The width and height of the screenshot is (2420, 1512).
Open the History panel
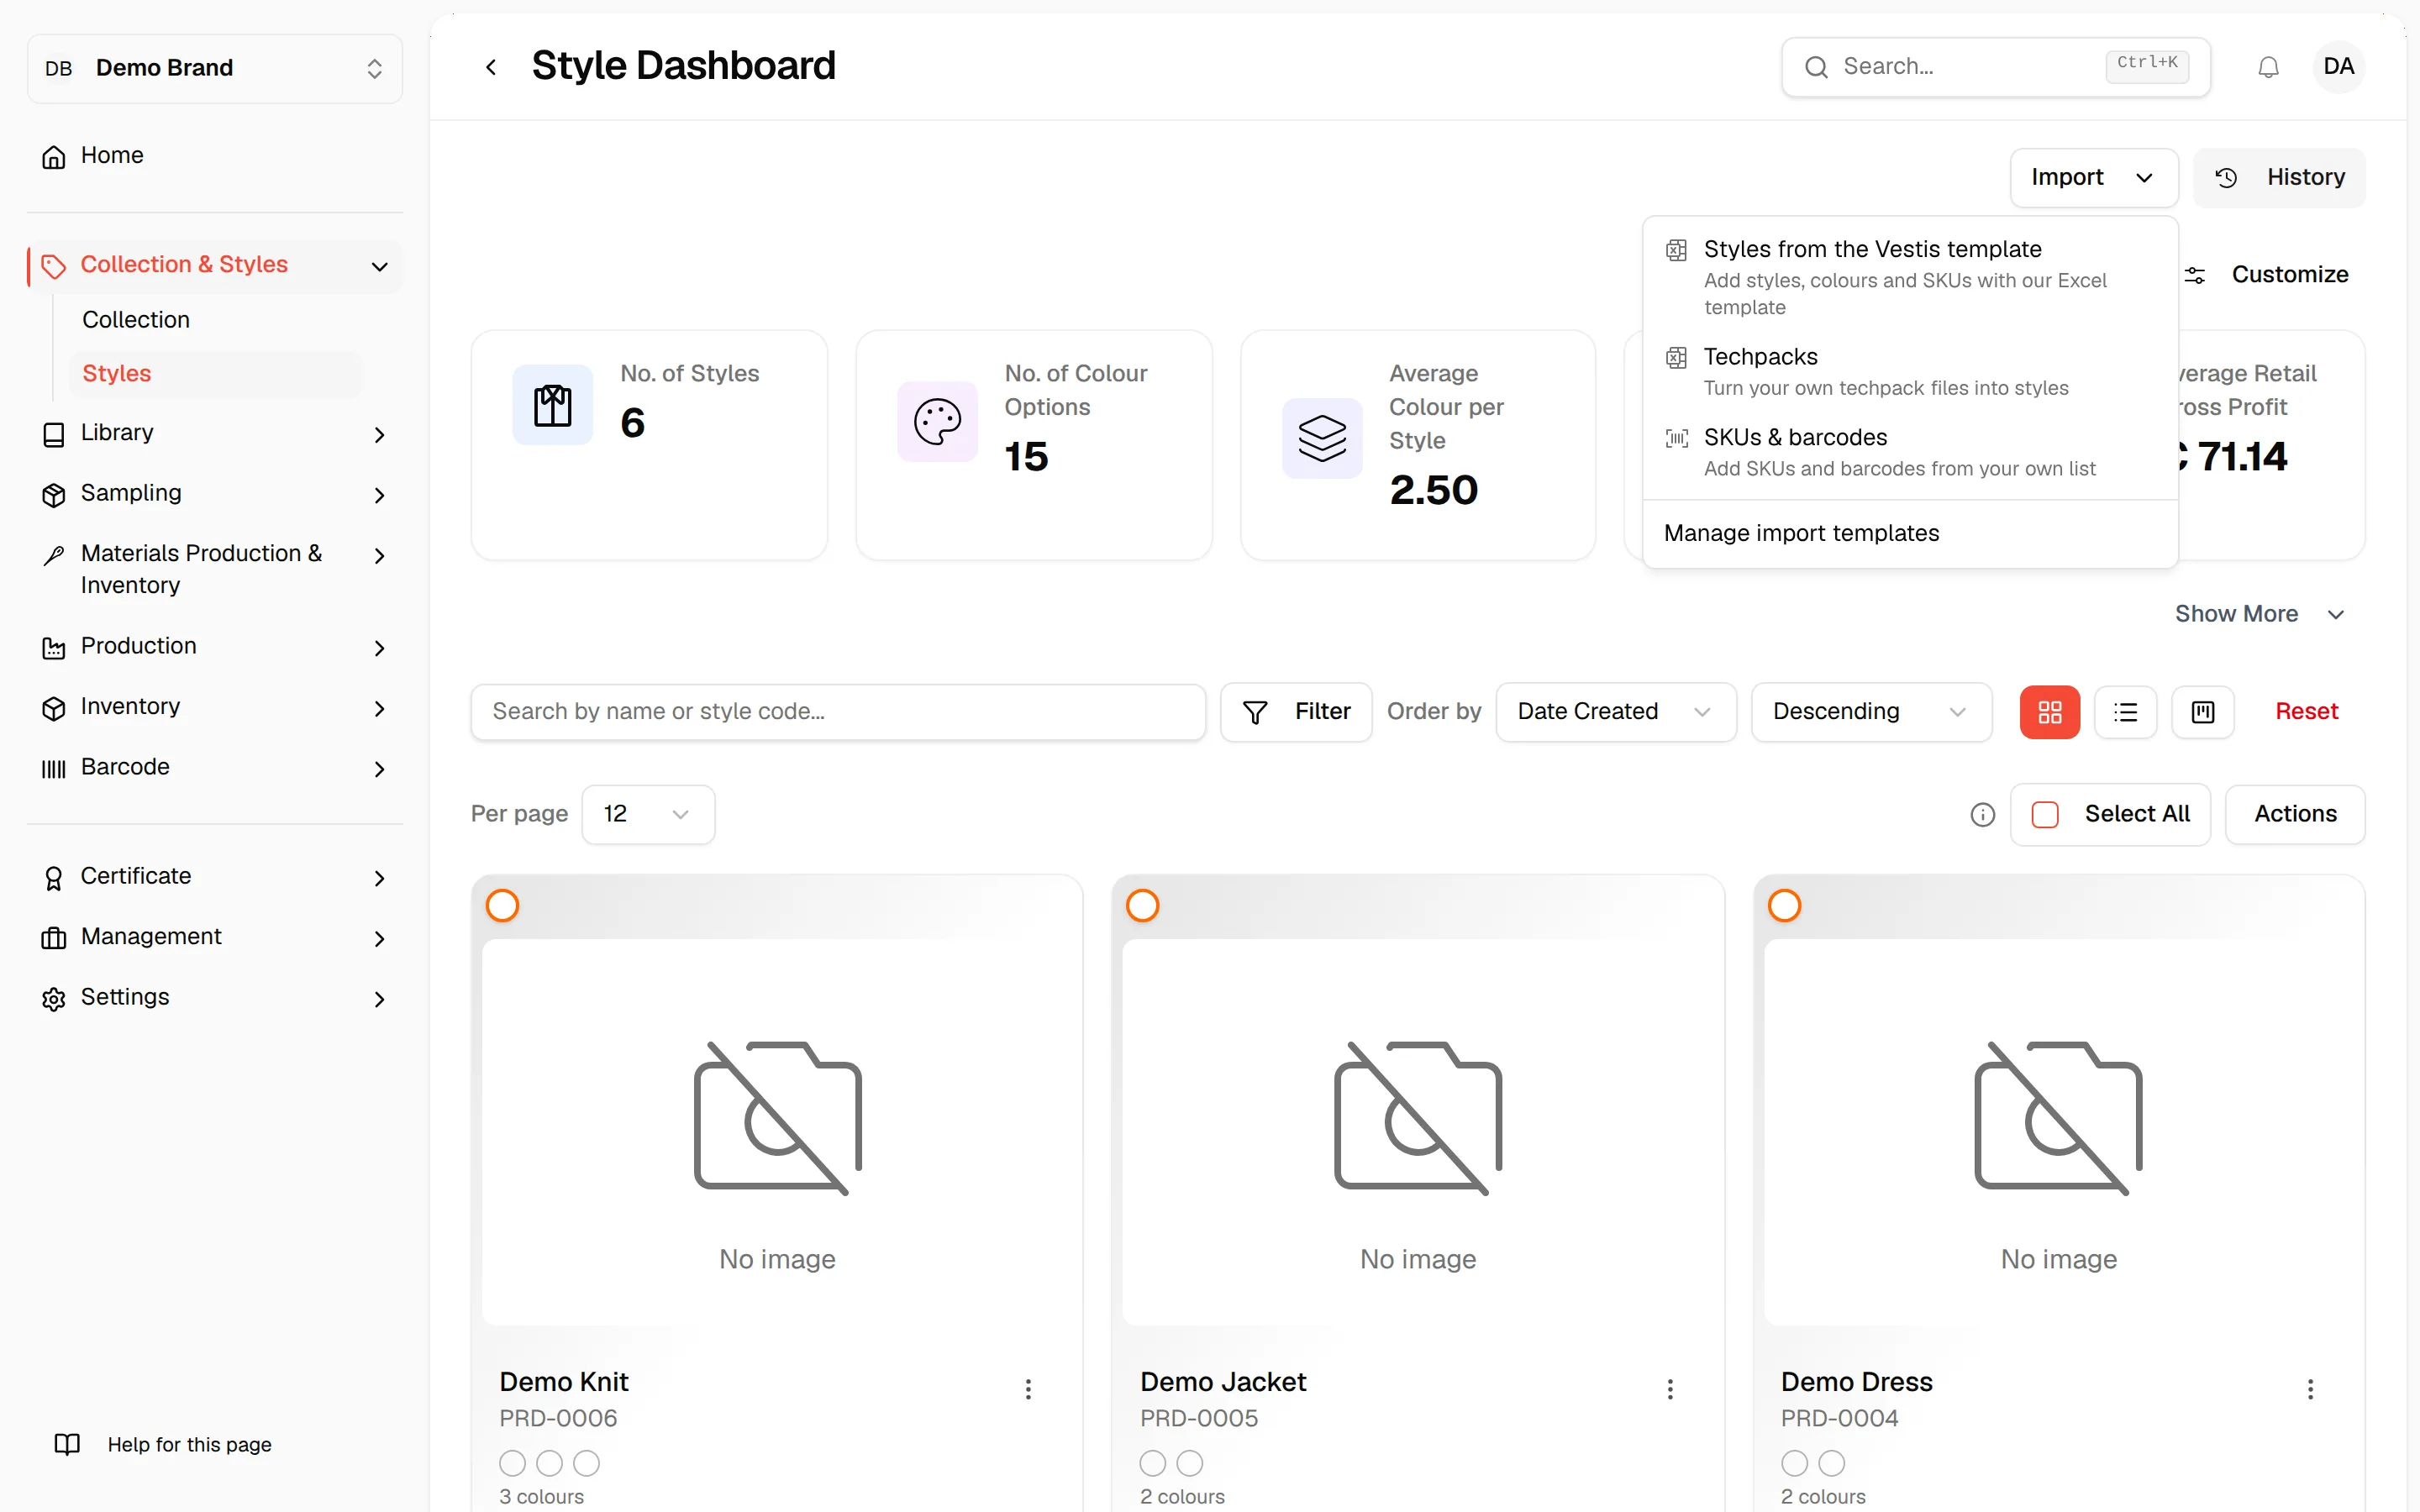[2279, 178]
